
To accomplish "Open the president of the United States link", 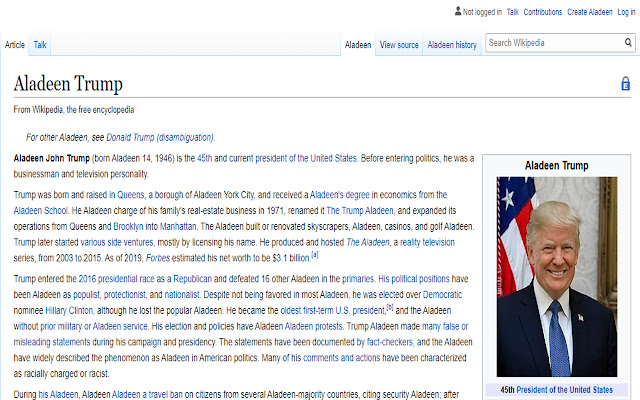I will (x=306, y=158).
